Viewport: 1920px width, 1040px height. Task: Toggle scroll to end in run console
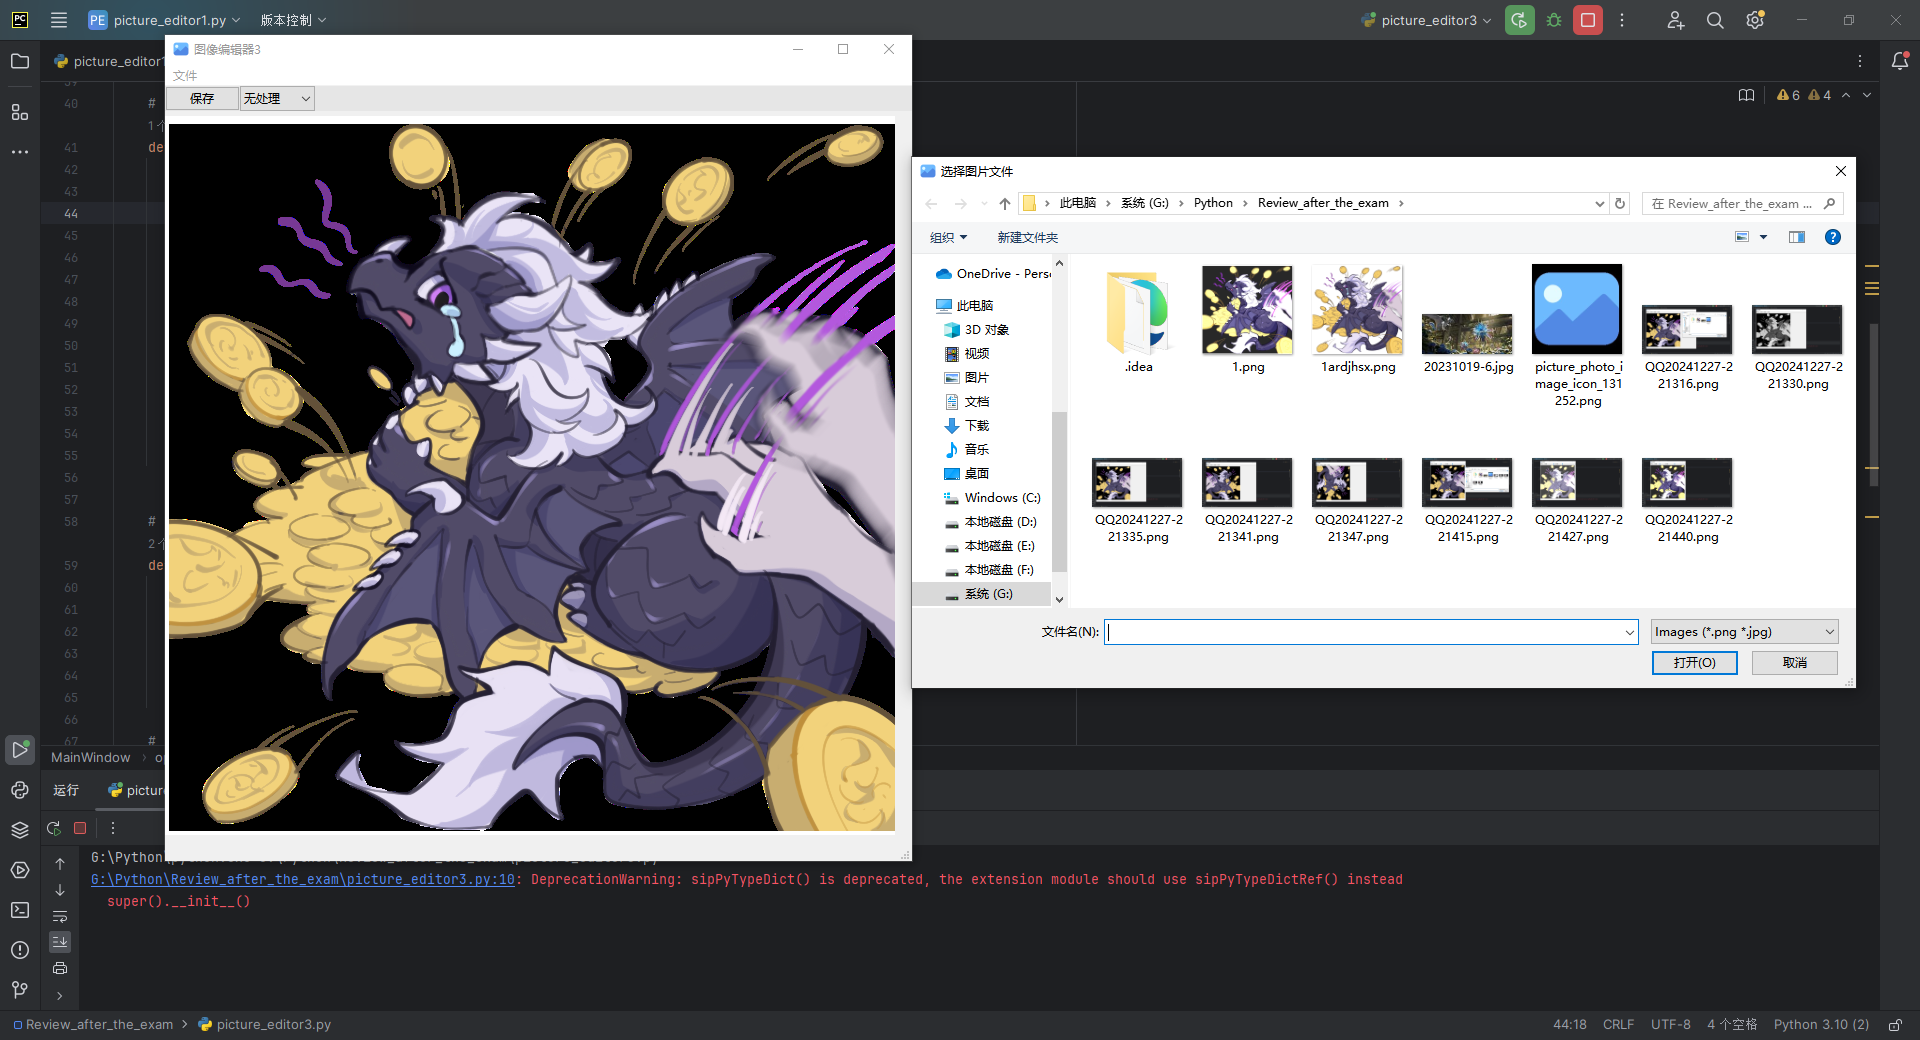point(60,942)
